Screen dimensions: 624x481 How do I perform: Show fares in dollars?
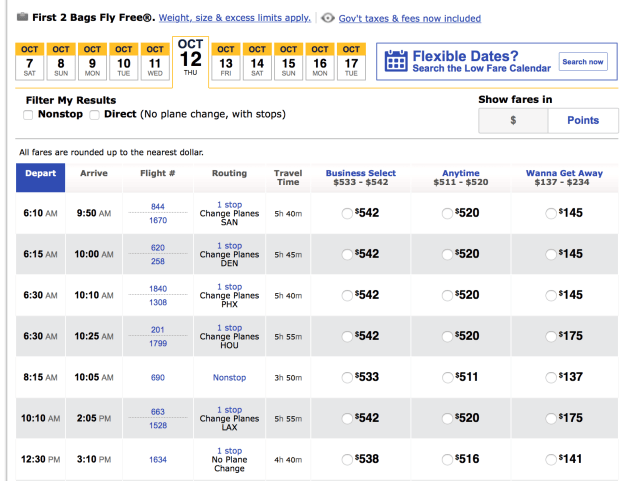click(x=513, y=120)
